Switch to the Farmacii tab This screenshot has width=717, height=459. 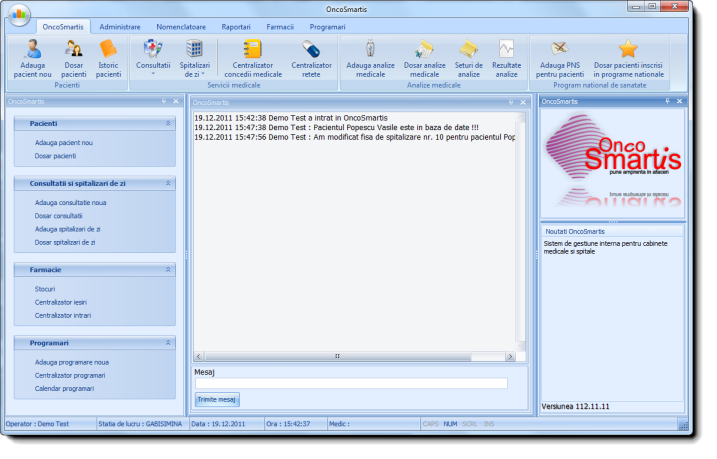point(280,27)
